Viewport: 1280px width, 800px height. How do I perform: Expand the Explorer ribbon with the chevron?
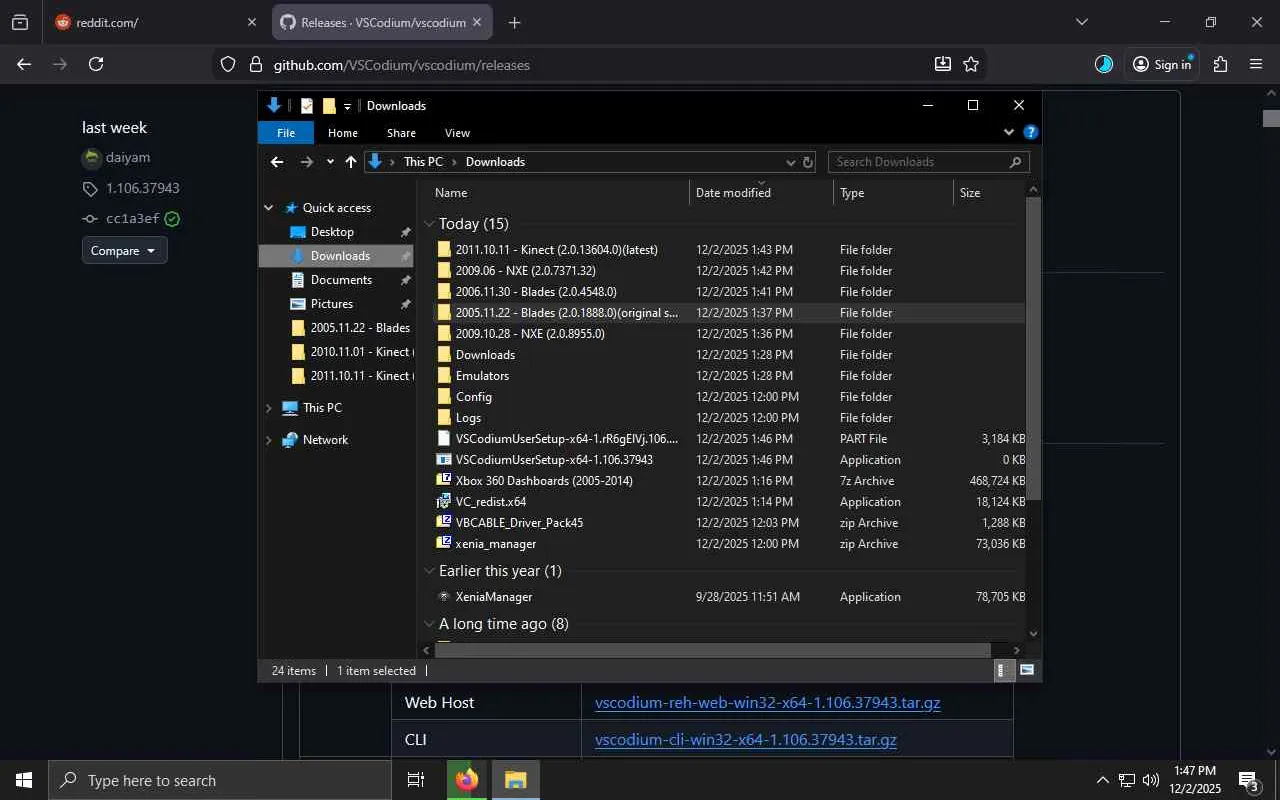point(1008,132)
